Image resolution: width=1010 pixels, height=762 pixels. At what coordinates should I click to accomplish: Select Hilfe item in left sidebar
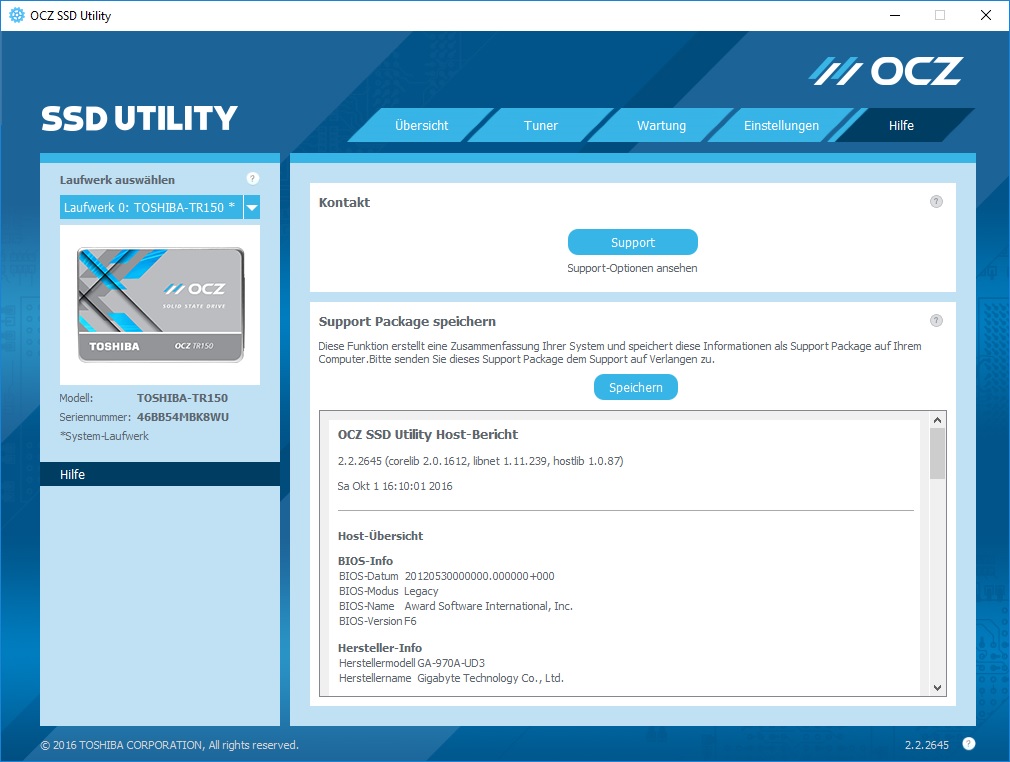tap(160, 475)
